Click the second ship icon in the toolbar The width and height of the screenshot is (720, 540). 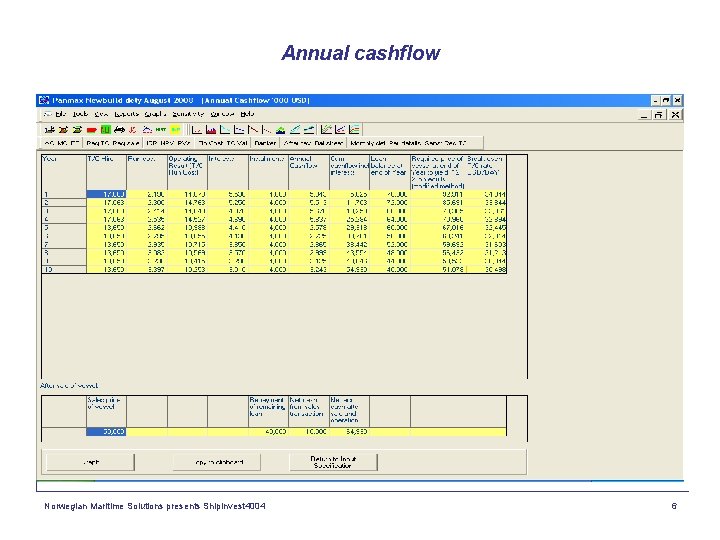click(63, 130)
